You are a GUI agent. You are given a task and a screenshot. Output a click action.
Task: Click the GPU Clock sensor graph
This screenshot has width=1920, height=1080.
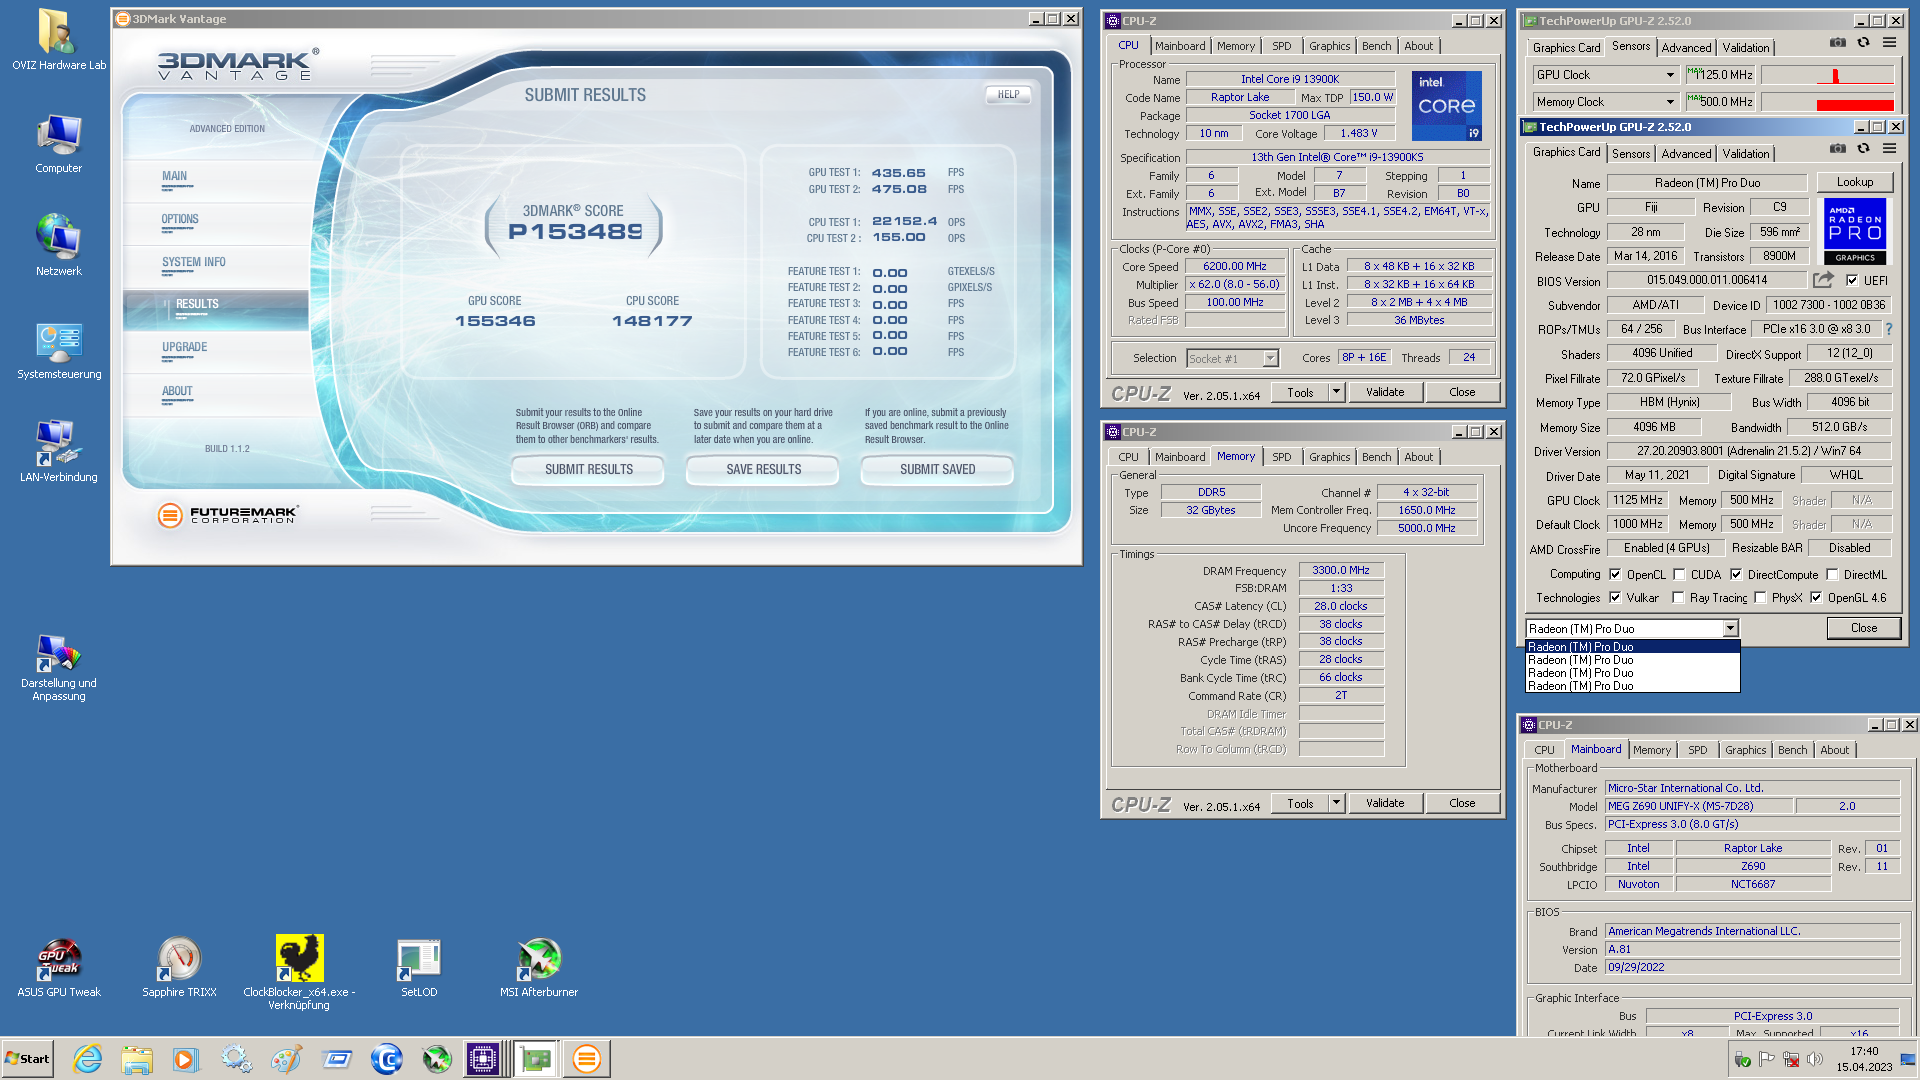1827,75
